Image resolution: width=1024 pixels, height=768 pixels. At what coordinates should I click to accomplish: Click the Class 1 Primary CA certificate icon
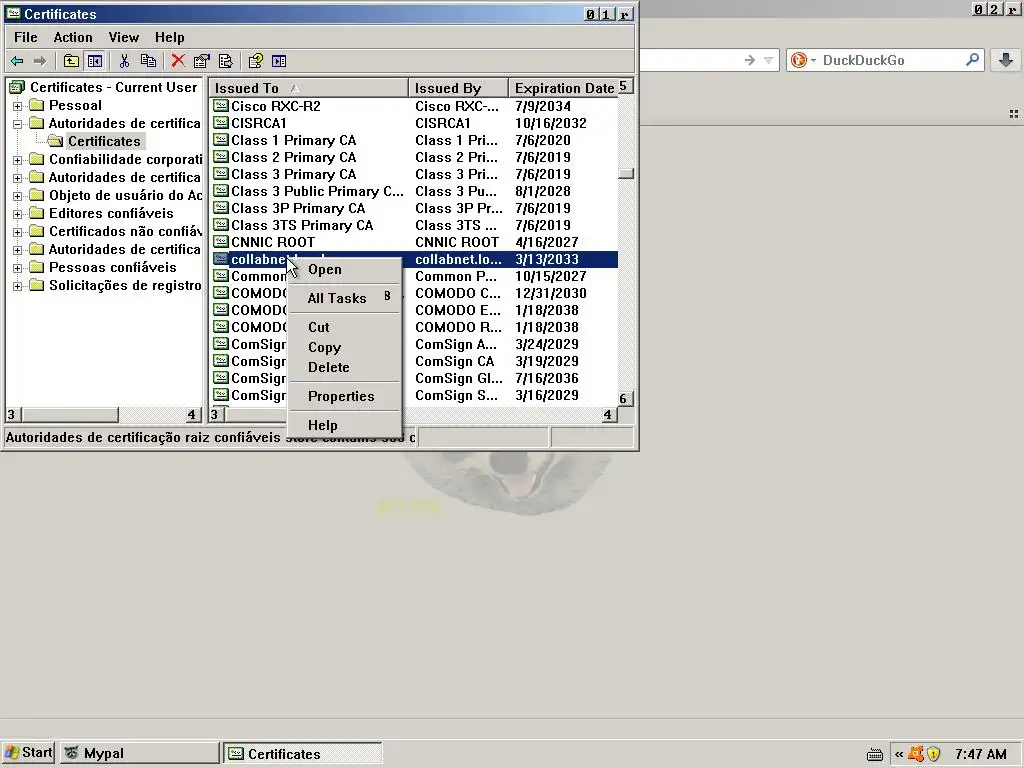(221, 140)
